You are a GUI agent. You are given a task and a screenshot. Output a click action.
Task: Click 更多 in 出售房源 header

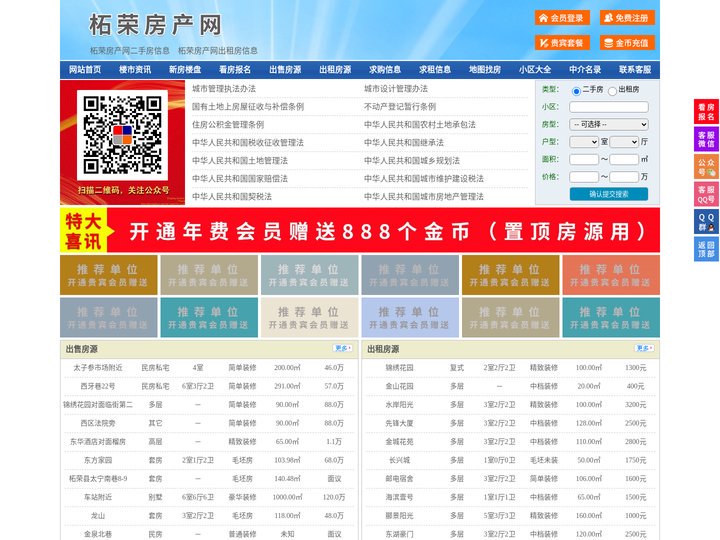point(343,349)
